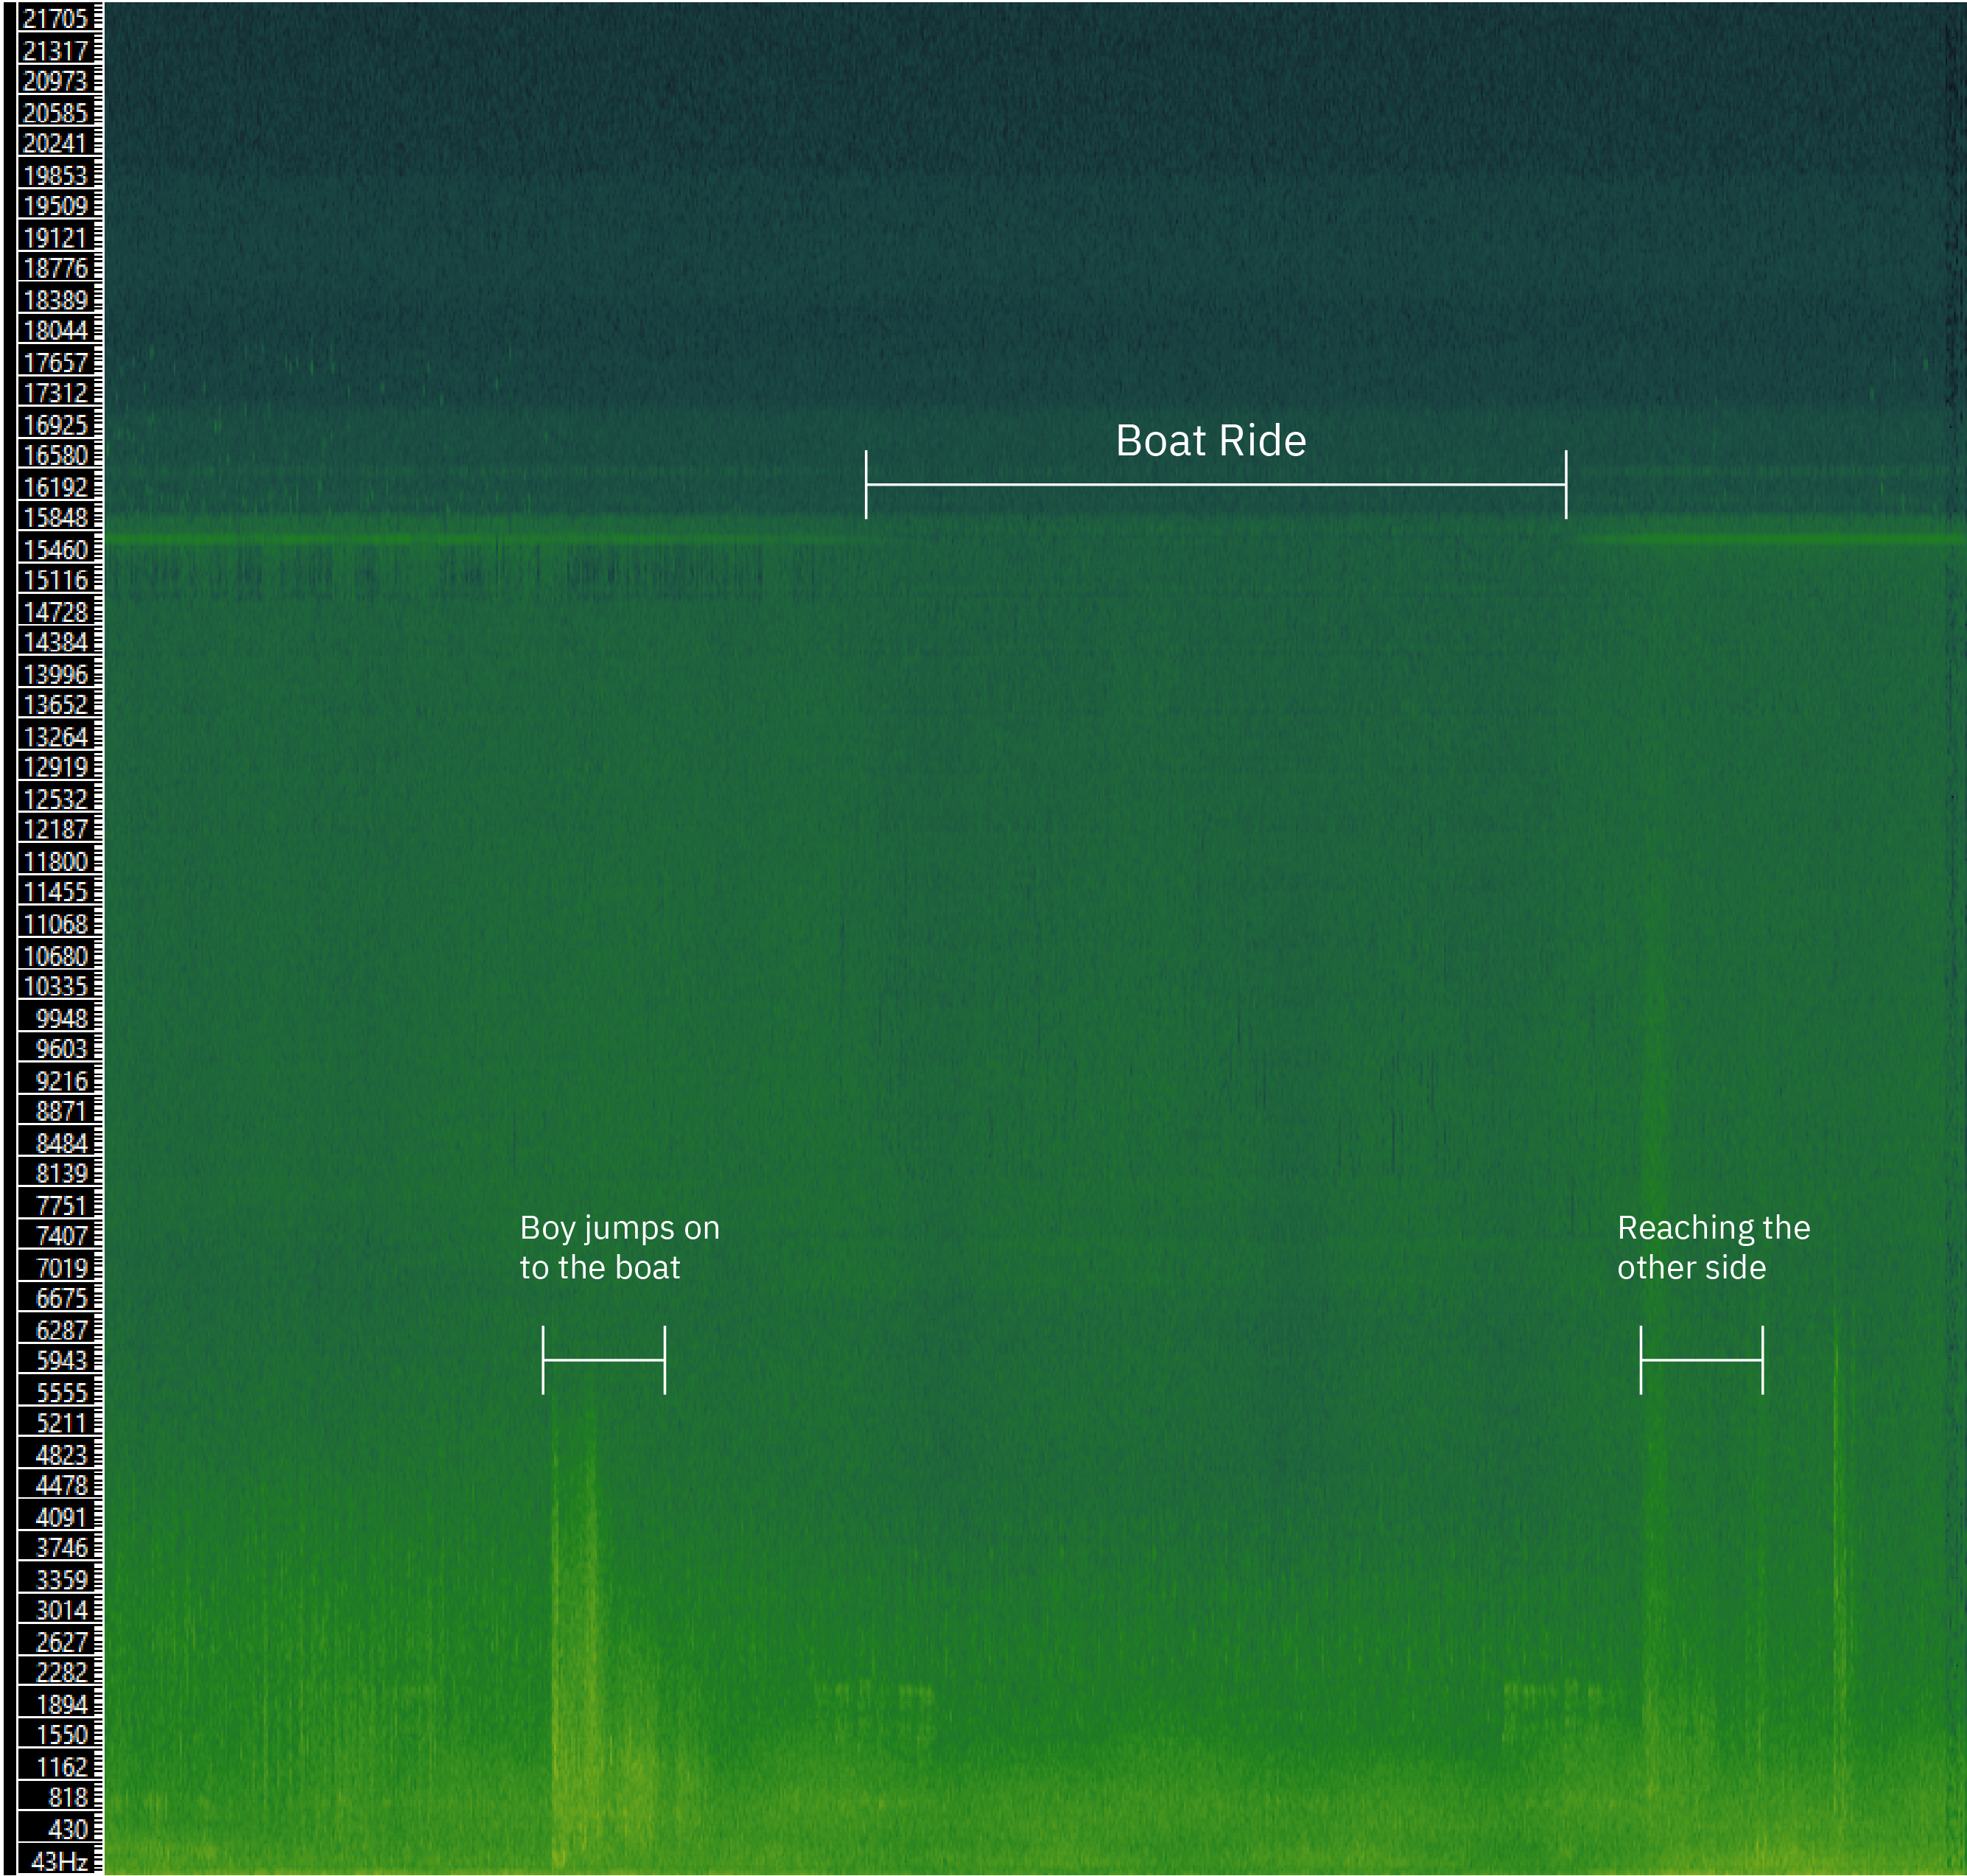The image size is (1967, 1876).
Task: Click the 9216 axis value
Action: click(x=62, y=1080)
